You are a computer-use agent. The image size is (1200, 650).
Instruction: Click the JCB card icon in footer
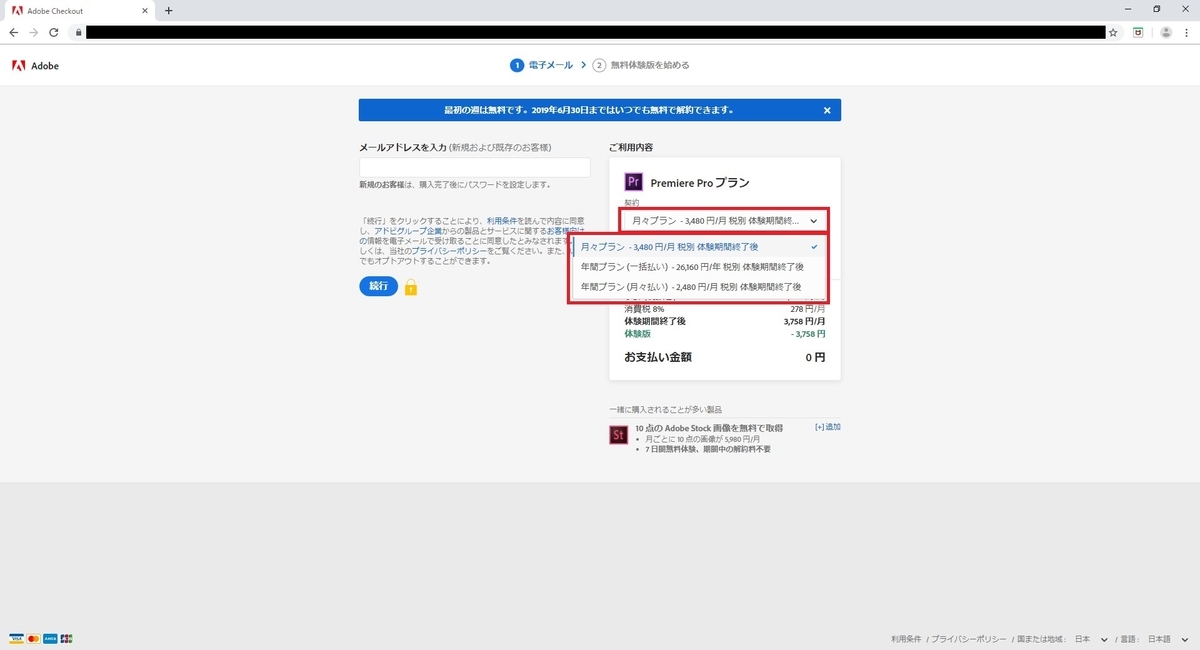66,638
